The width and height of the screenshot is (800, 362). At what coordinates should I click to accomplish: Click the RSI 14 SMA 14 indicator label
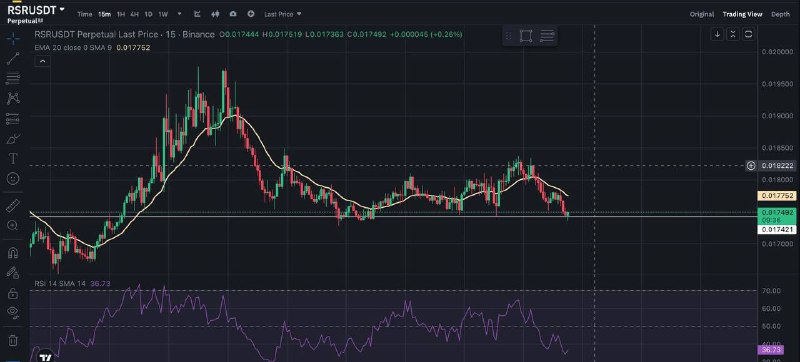coord(60,283)
